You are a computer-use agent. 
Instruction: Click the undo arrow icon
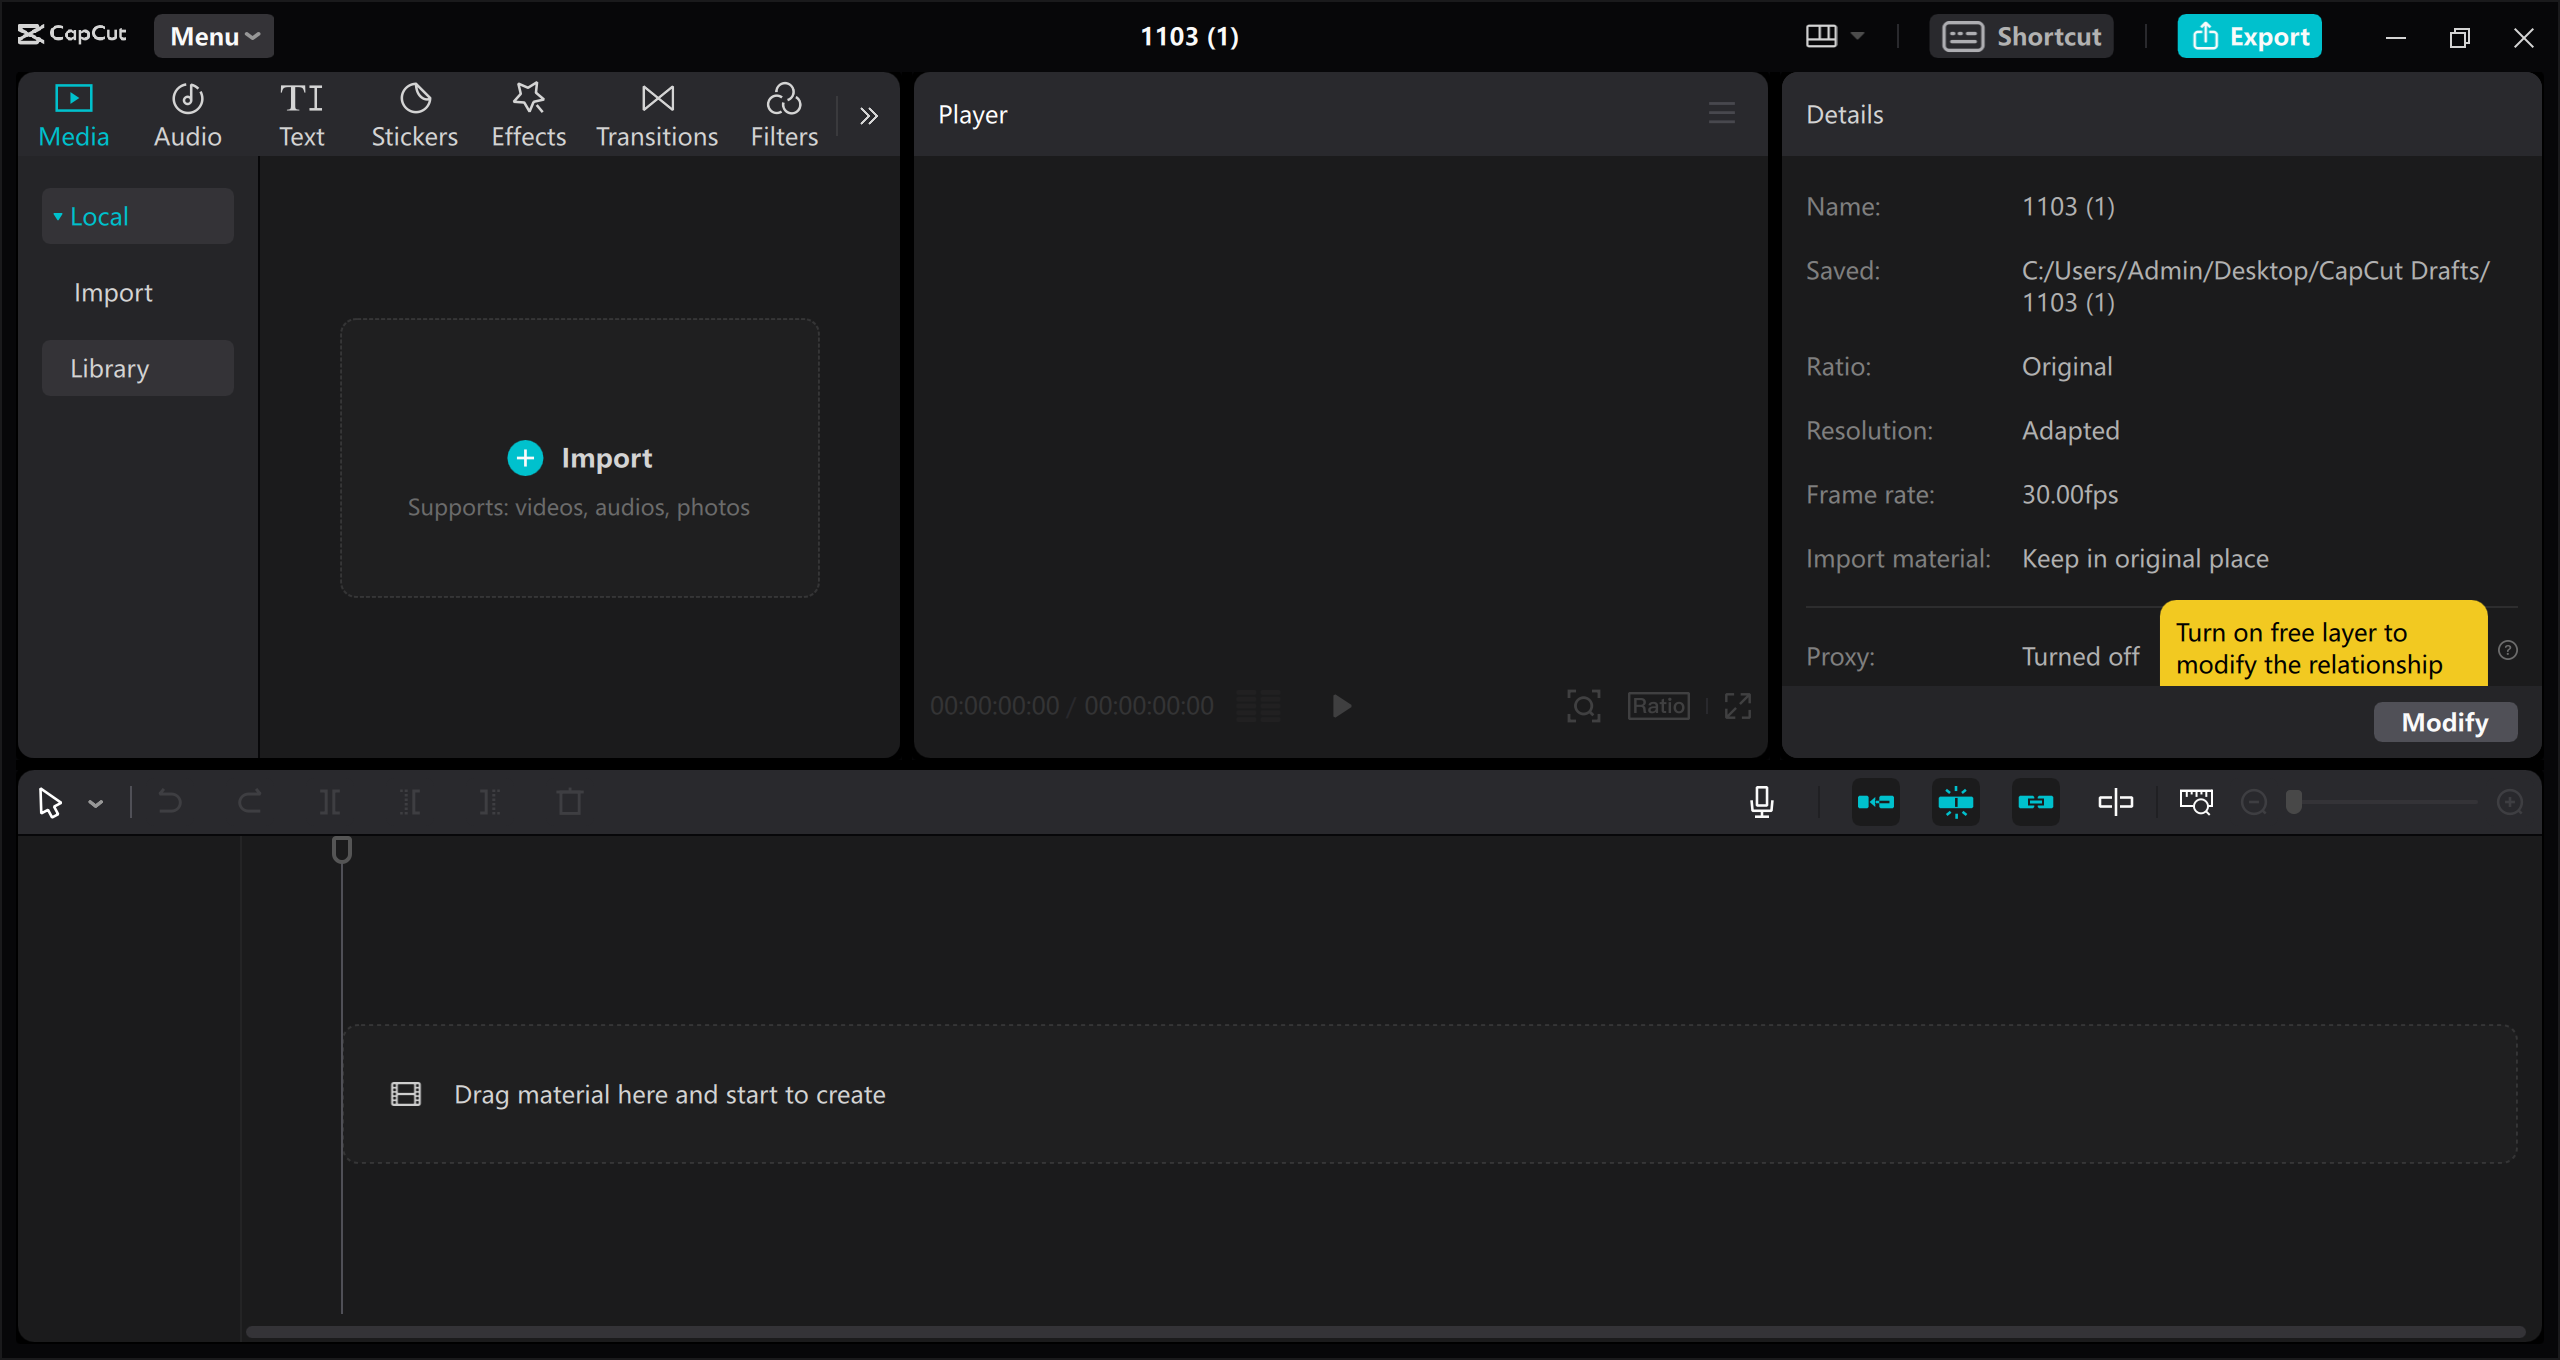tap(170, 802)
